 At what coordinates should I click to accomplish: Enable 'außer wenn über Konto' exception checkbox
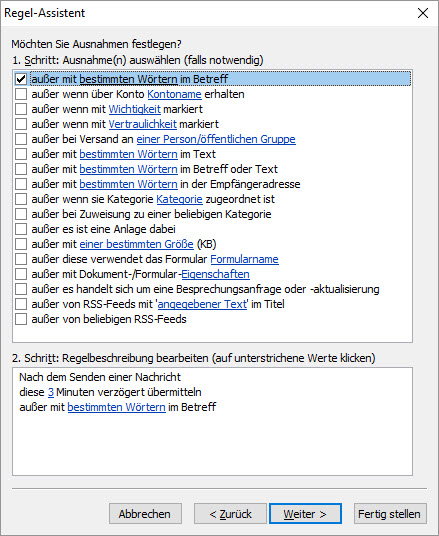pyautogui.click(x=21, y=94)
